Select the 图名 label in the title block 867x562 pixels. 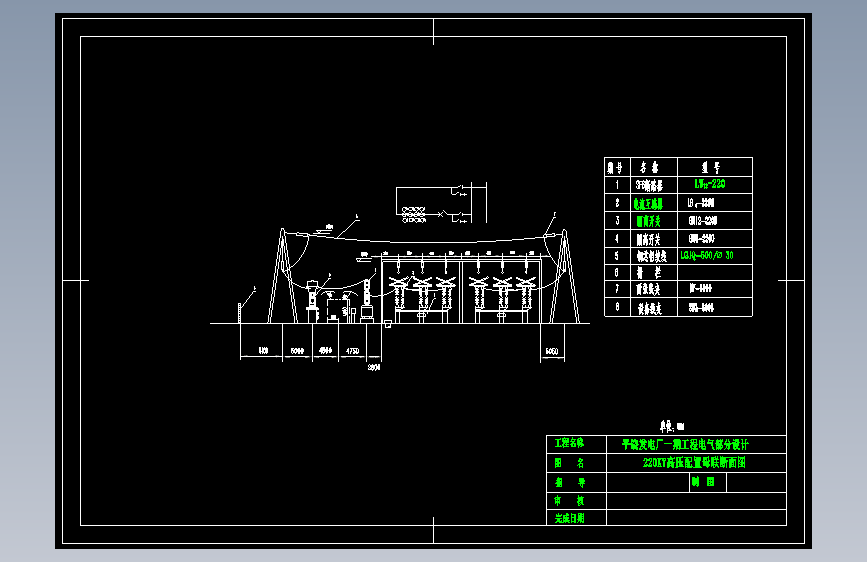(x=569, y=463)
